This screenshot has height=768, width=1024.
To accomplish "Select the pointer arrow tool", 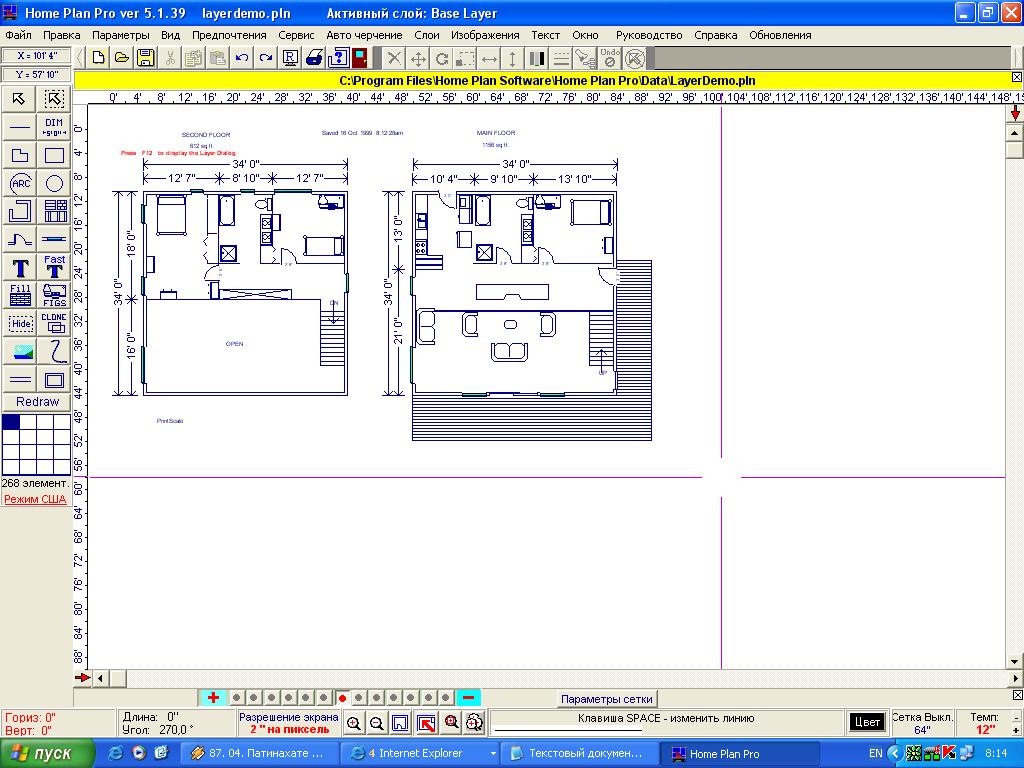I will 20,99.
